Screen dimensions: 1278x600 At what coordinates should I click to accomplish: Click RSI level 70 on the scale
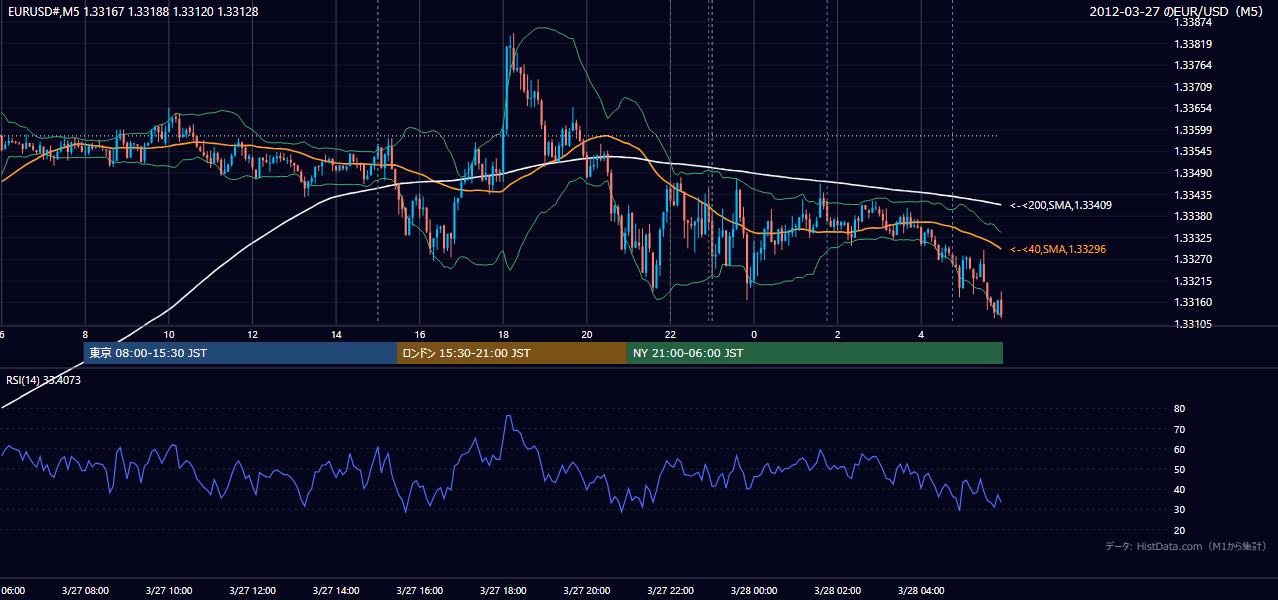[x=1179, y=429]
